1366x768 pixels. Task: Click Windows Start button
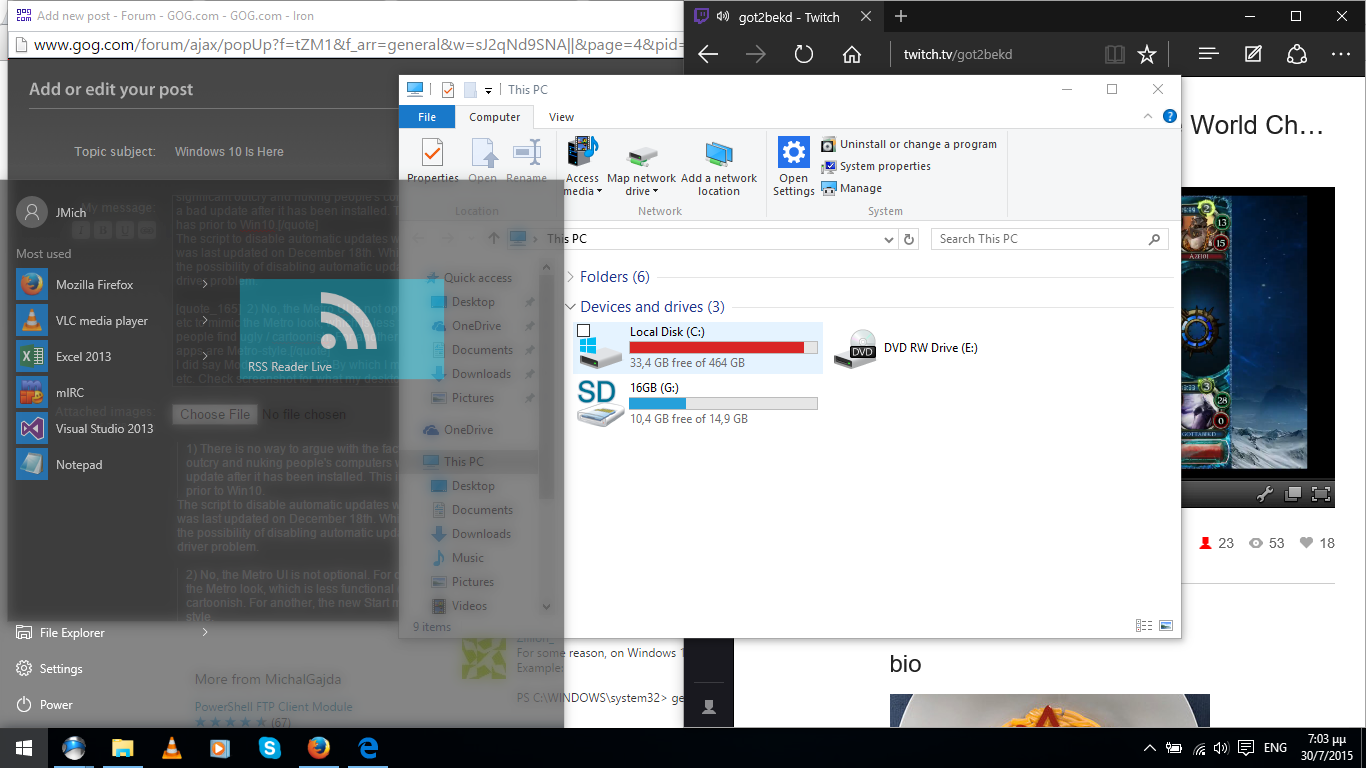(x=24, y=747)
